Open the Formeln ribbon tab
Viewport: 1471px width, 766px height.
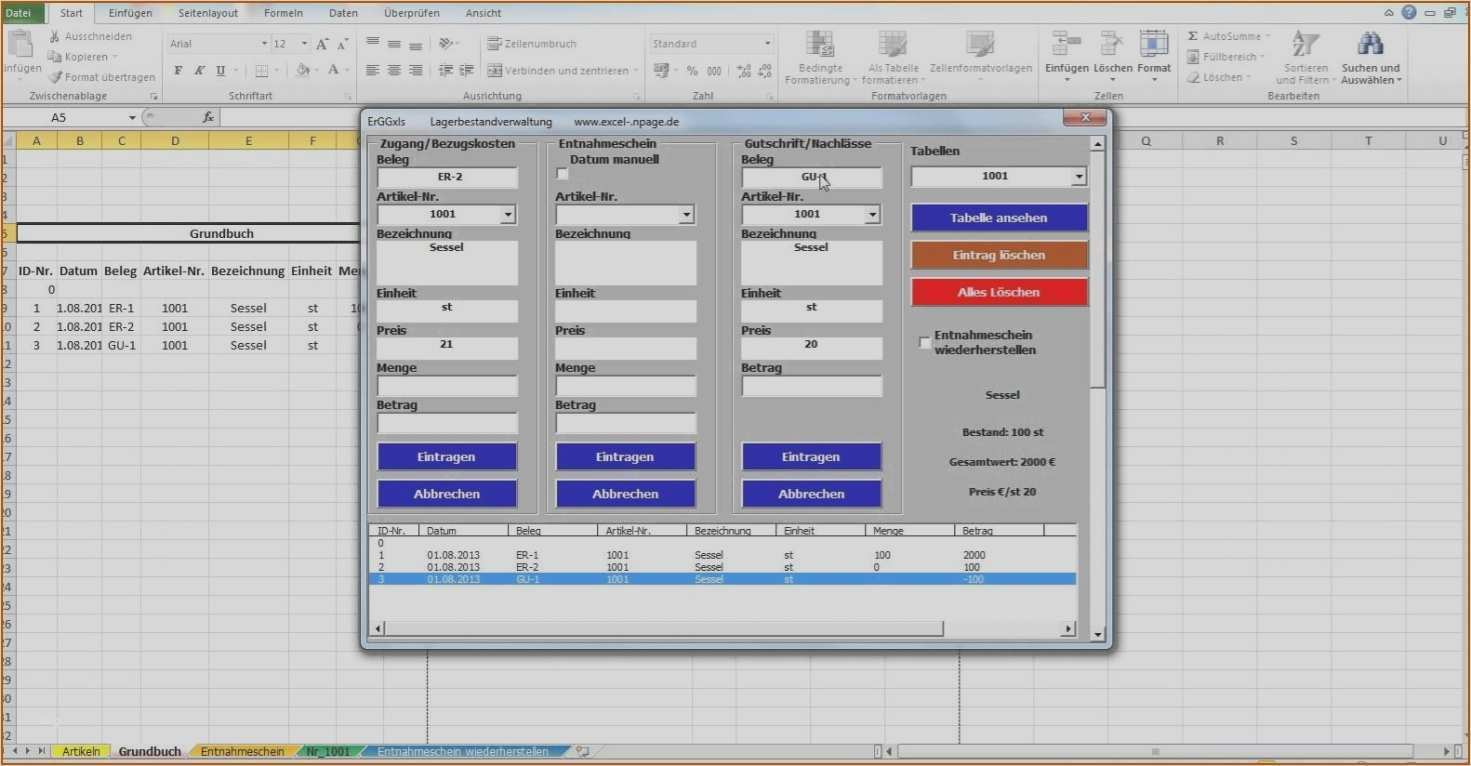[283, 13]
